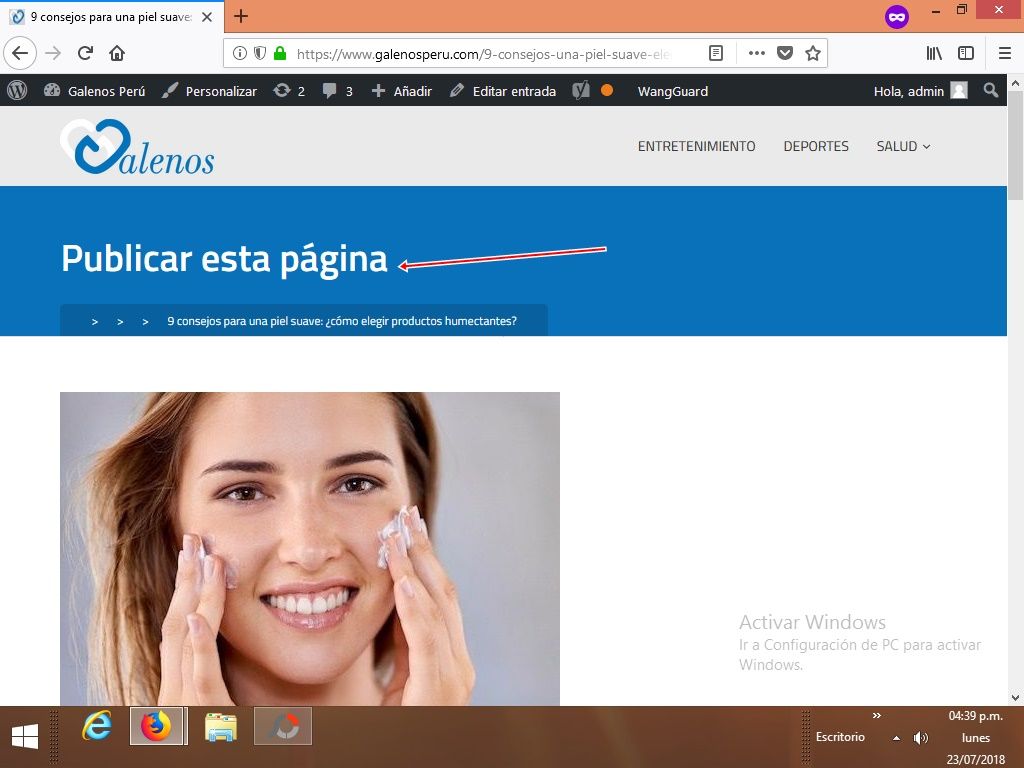The width and height of the screenshot is (1024, 768).
Task: Select the '9 consejos para una piel suave' tab
Action: click(111, 17)
